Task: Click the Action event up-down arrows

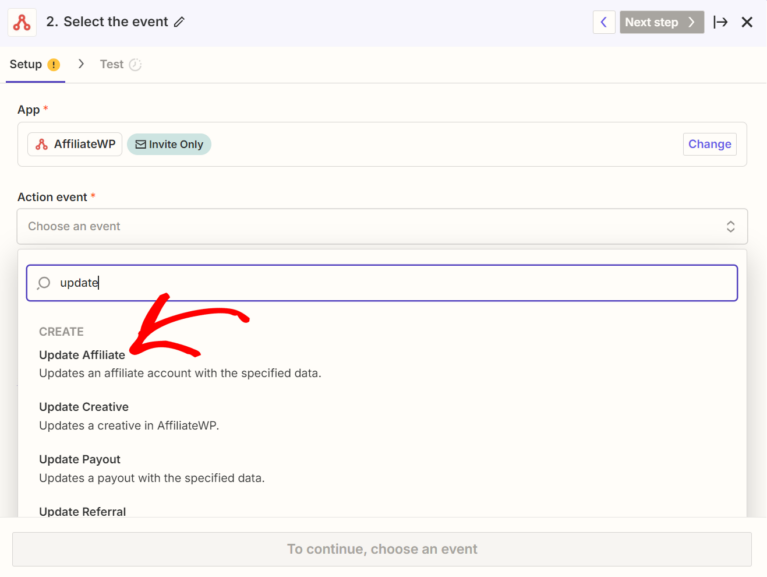Action: (x=730, y=226)
